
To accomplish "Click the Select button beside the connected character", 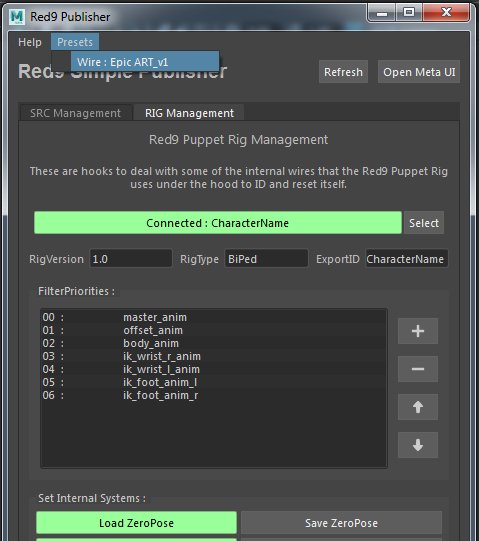I will tap(424, 223).
